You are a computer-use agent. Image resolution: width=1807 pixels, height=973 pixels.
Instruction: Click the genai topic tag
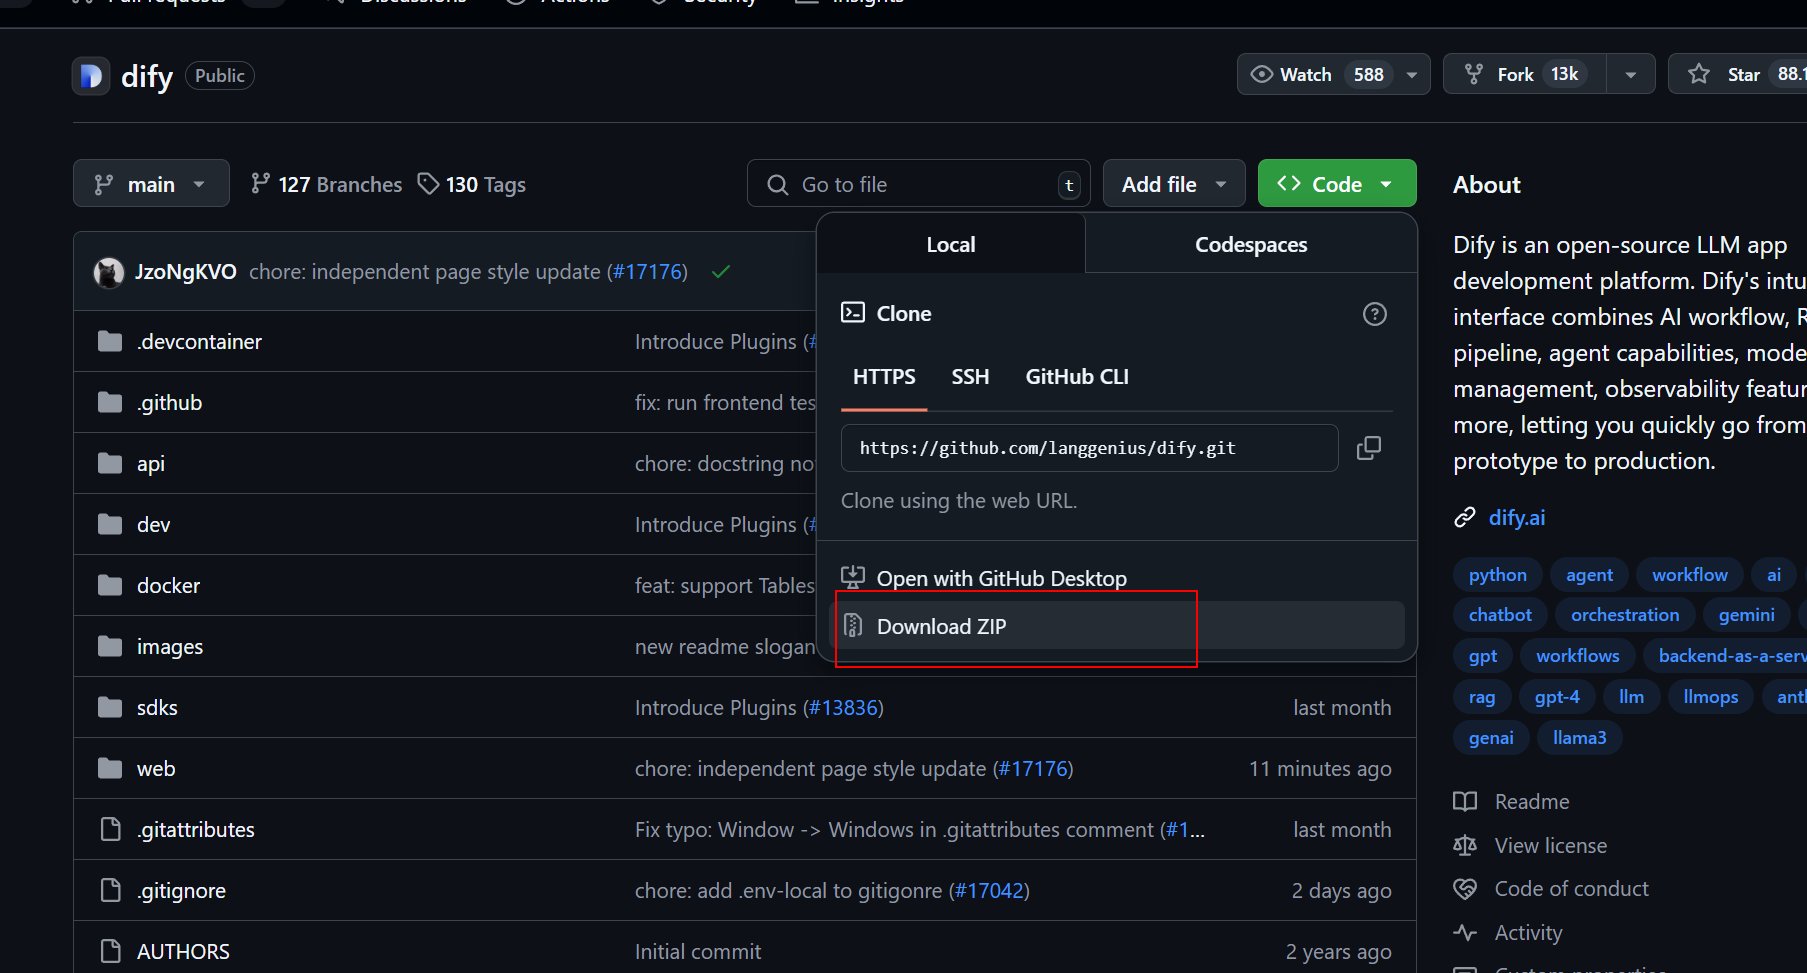1491,738
